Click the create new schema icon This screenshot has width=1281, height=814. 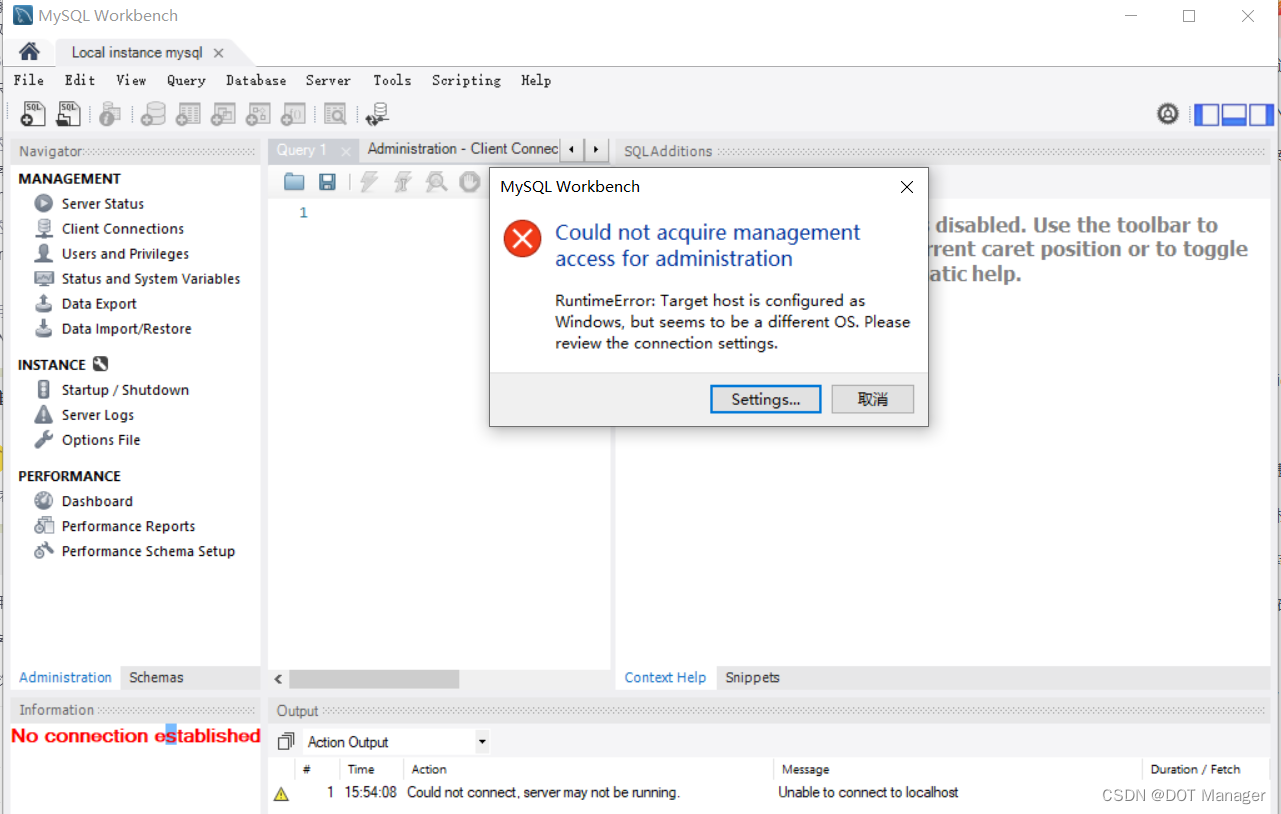point(153,114)
